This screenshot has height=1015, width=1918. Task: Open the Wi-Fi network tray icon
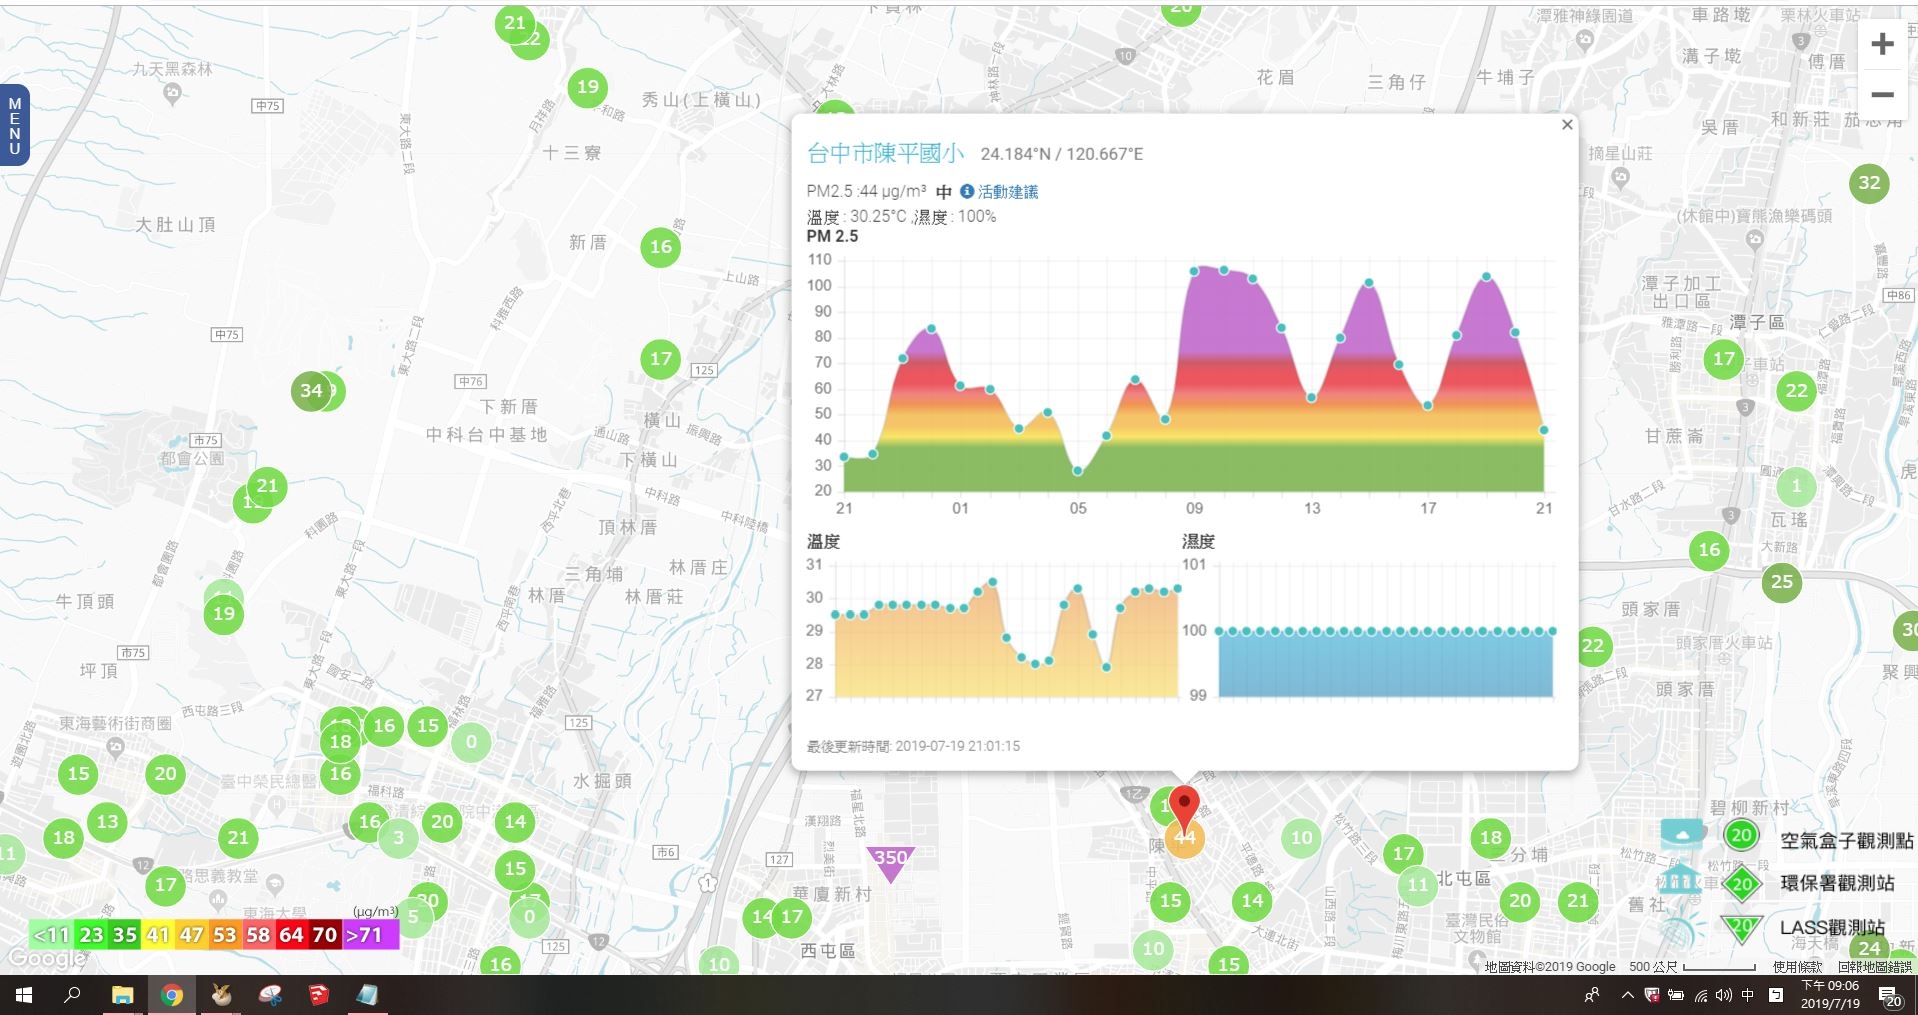pos(1700,995)
